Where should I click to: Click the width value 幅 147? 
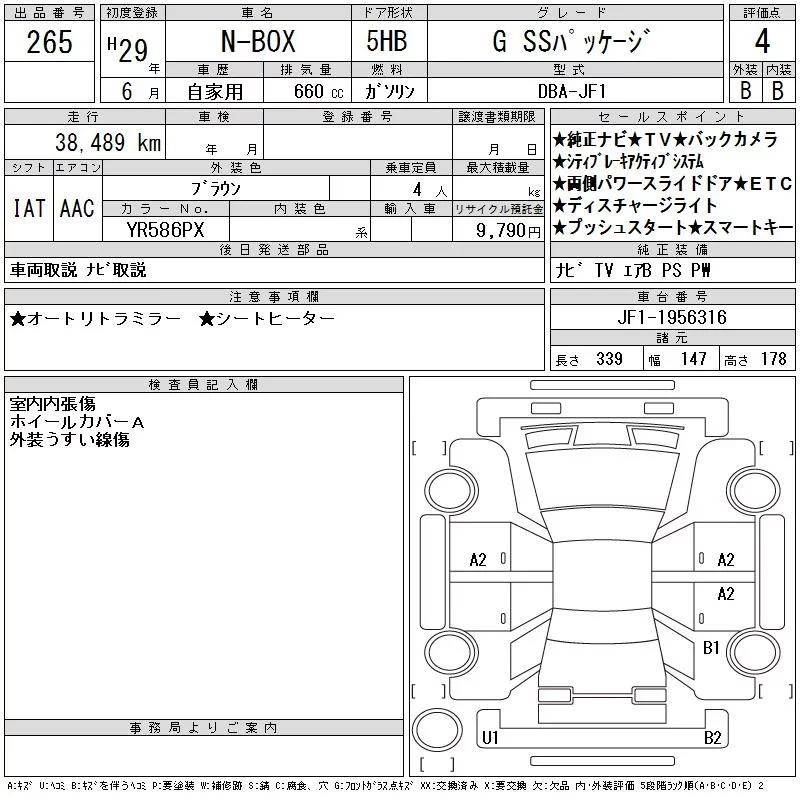coord(678,359)
